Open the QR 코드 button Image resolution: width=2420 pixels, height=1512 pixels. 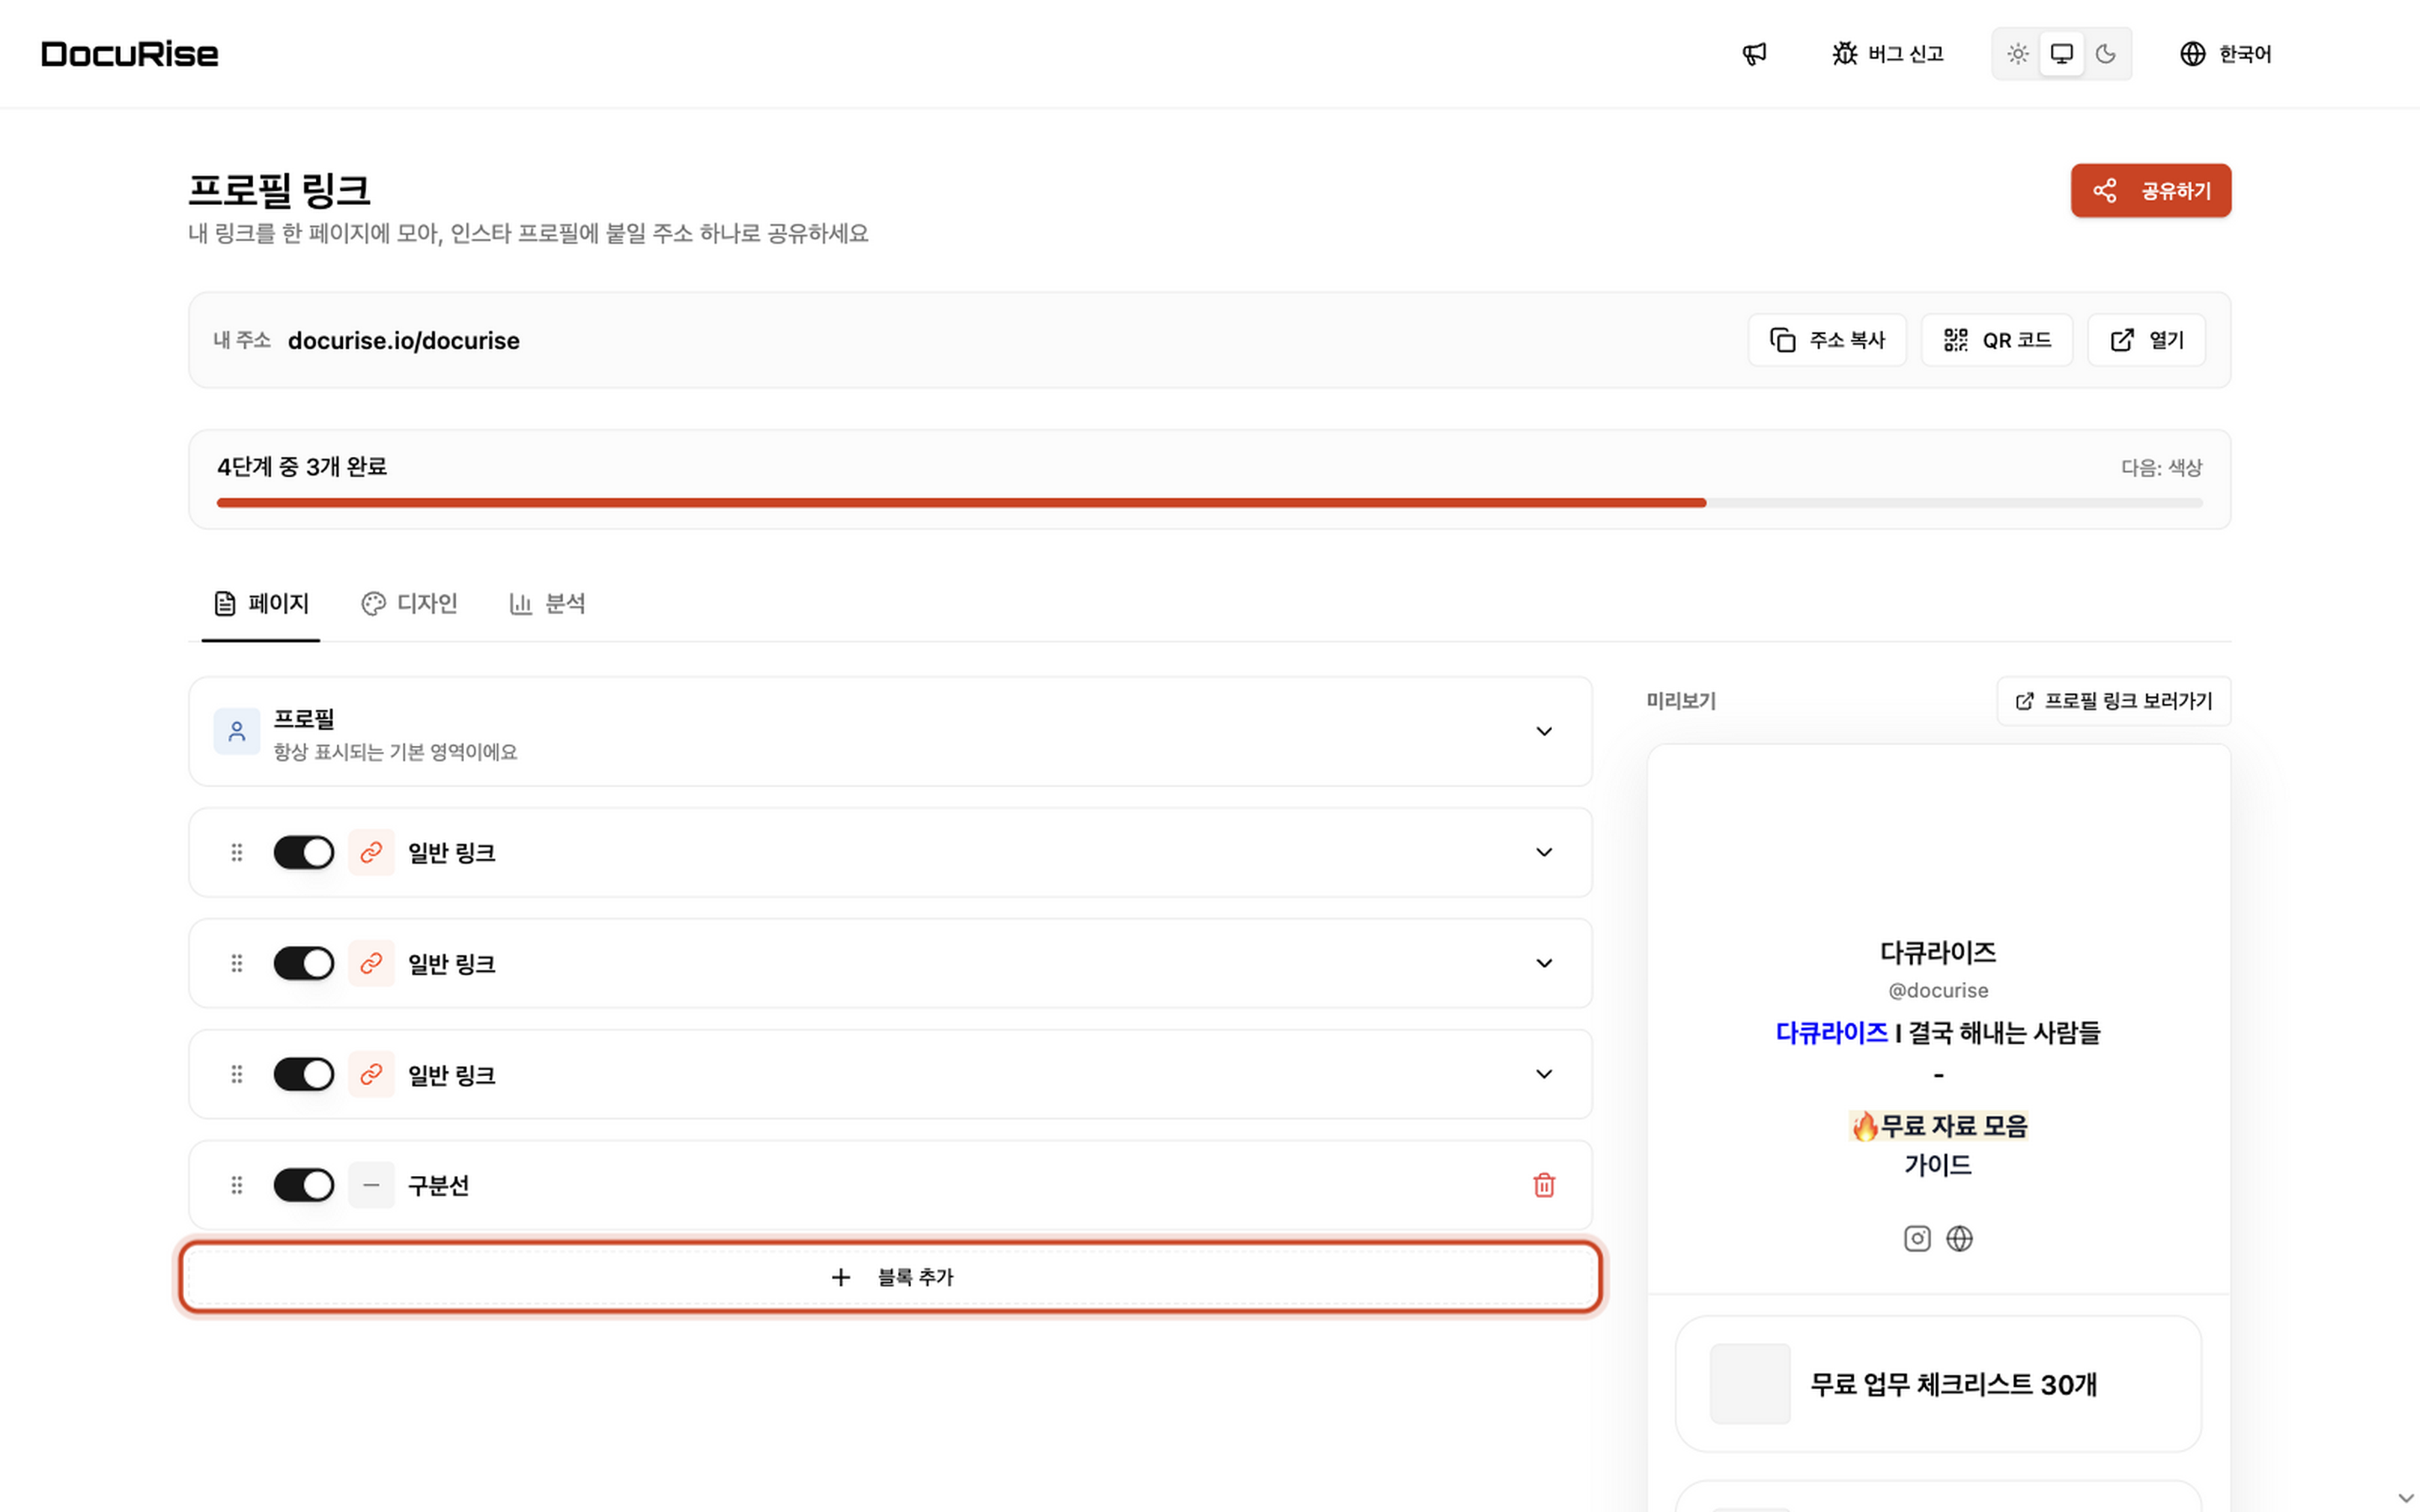(x=1996, y=340)
